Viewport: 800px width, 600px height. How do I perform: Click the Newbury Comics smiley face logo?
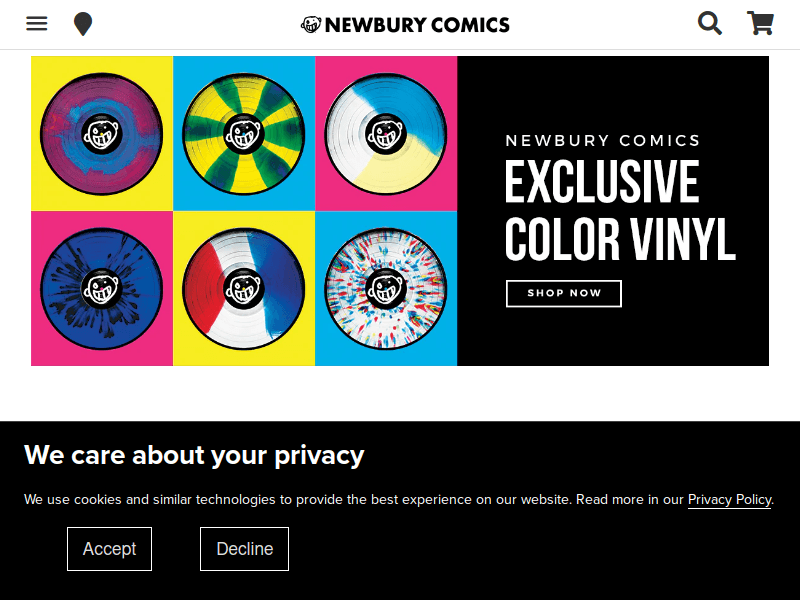tap(310, 24)
